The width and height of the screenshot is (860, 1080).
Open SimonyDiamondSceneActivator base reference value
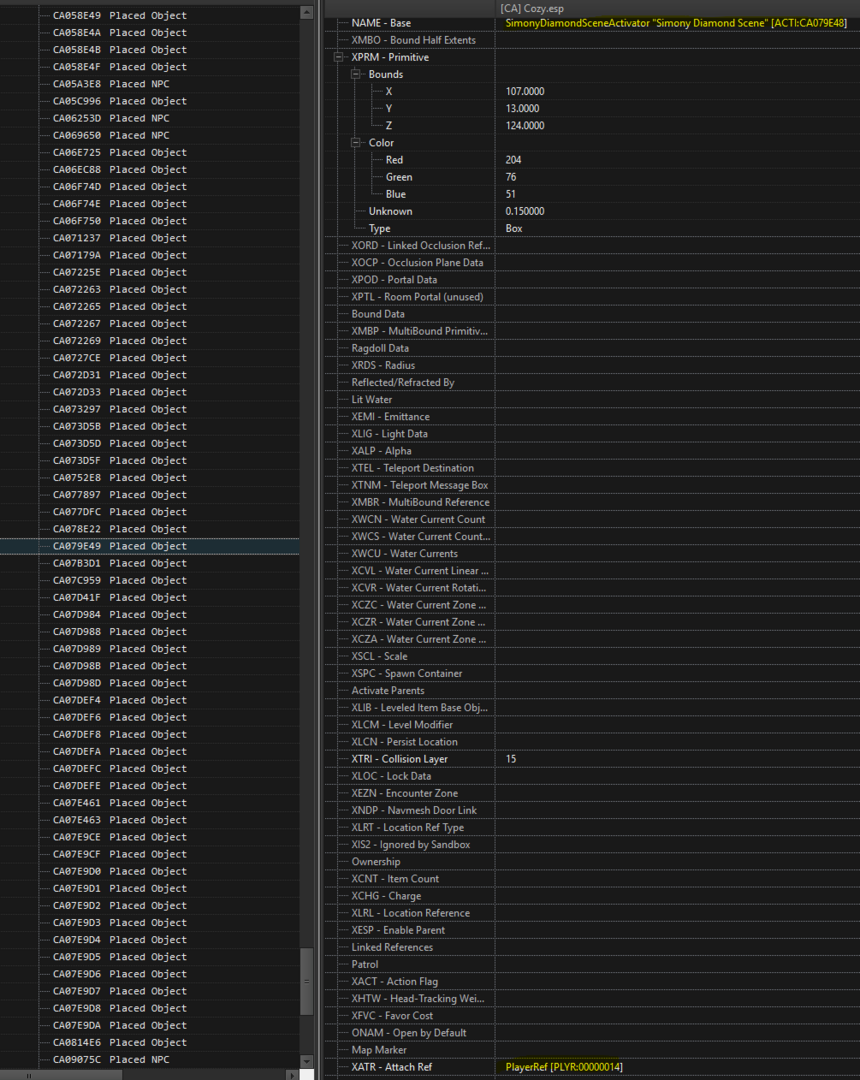pyautogui.click(x=676, y=23)
